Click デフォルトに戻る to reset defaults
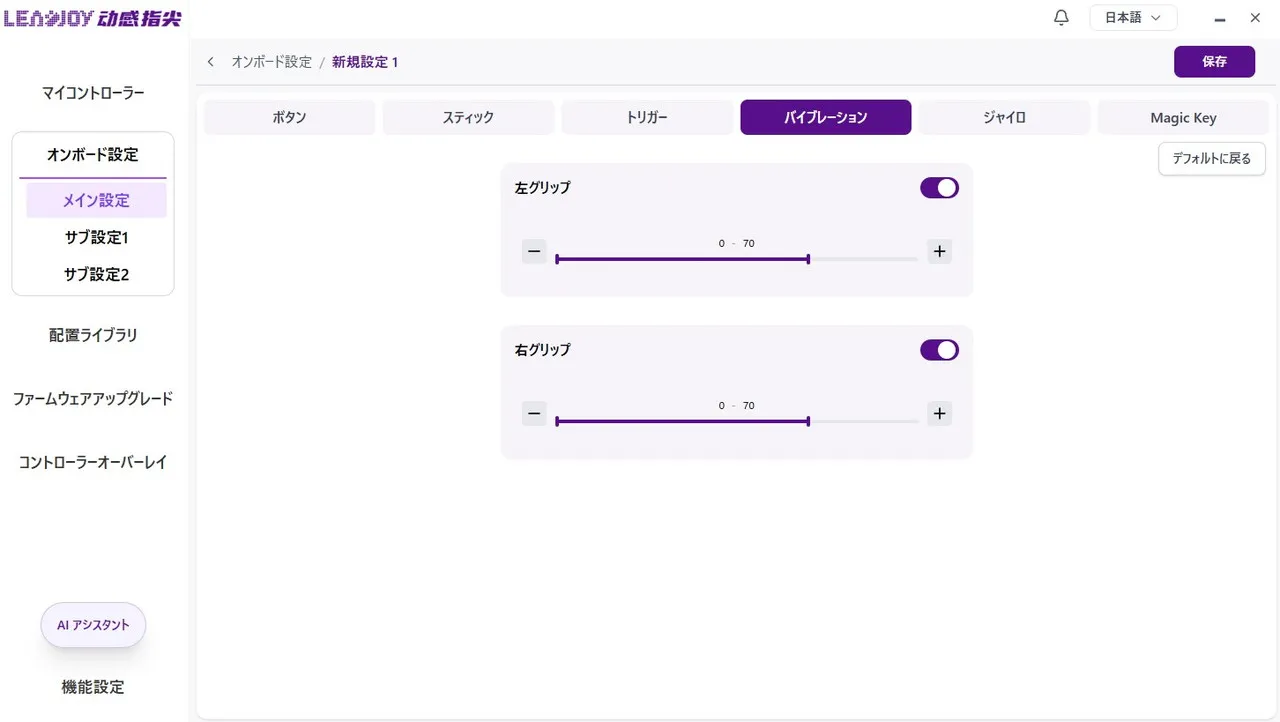 [x=1211, y=158]
